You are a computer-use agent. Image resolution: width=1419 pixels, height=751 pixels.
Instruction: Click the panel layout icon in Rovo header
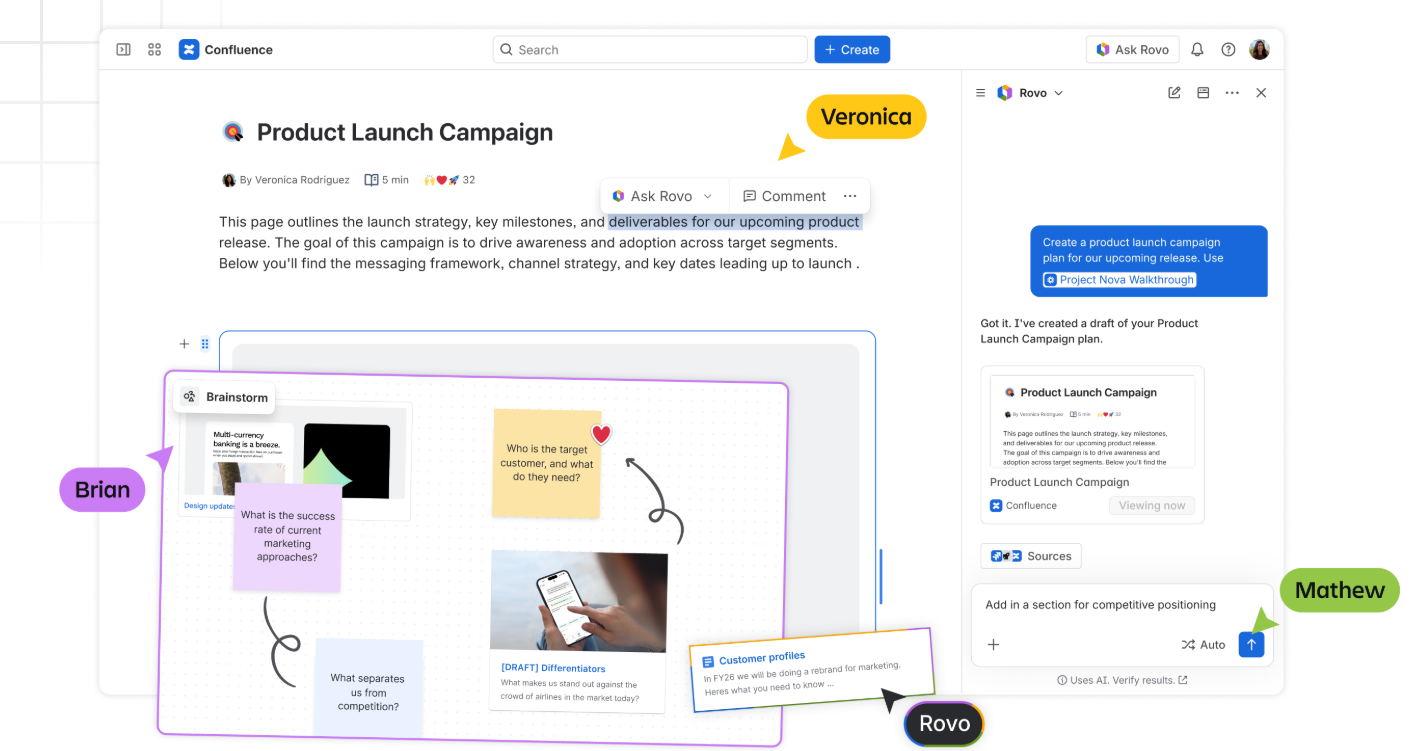[x=1203, y=93]
